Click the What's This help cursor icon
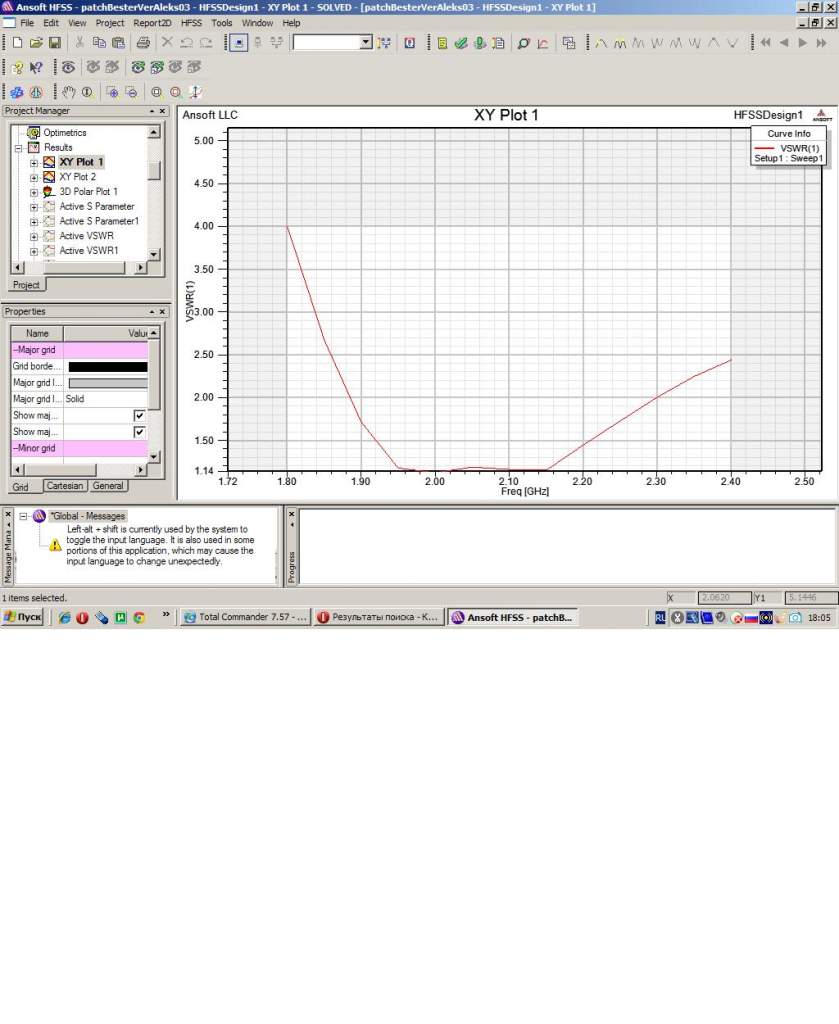Screen dimensions: 839x1024 [x=36, y=68]
